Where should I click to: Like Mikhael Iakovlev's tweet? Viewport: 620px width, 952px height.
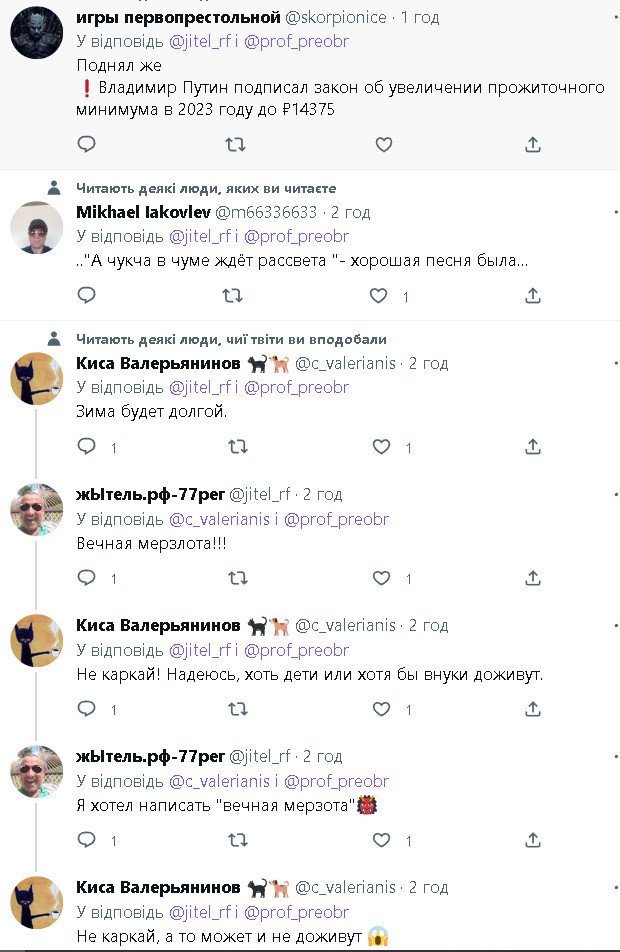coord(379,296)
